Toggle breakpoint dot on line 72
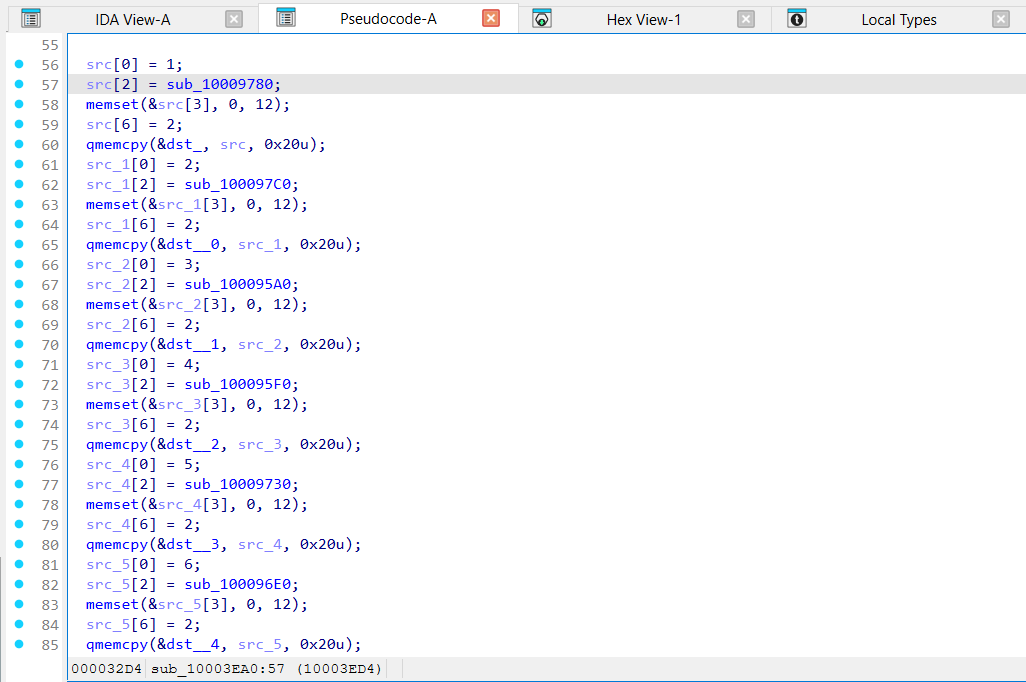This screenshot has width=1026, height=682. 19,384
